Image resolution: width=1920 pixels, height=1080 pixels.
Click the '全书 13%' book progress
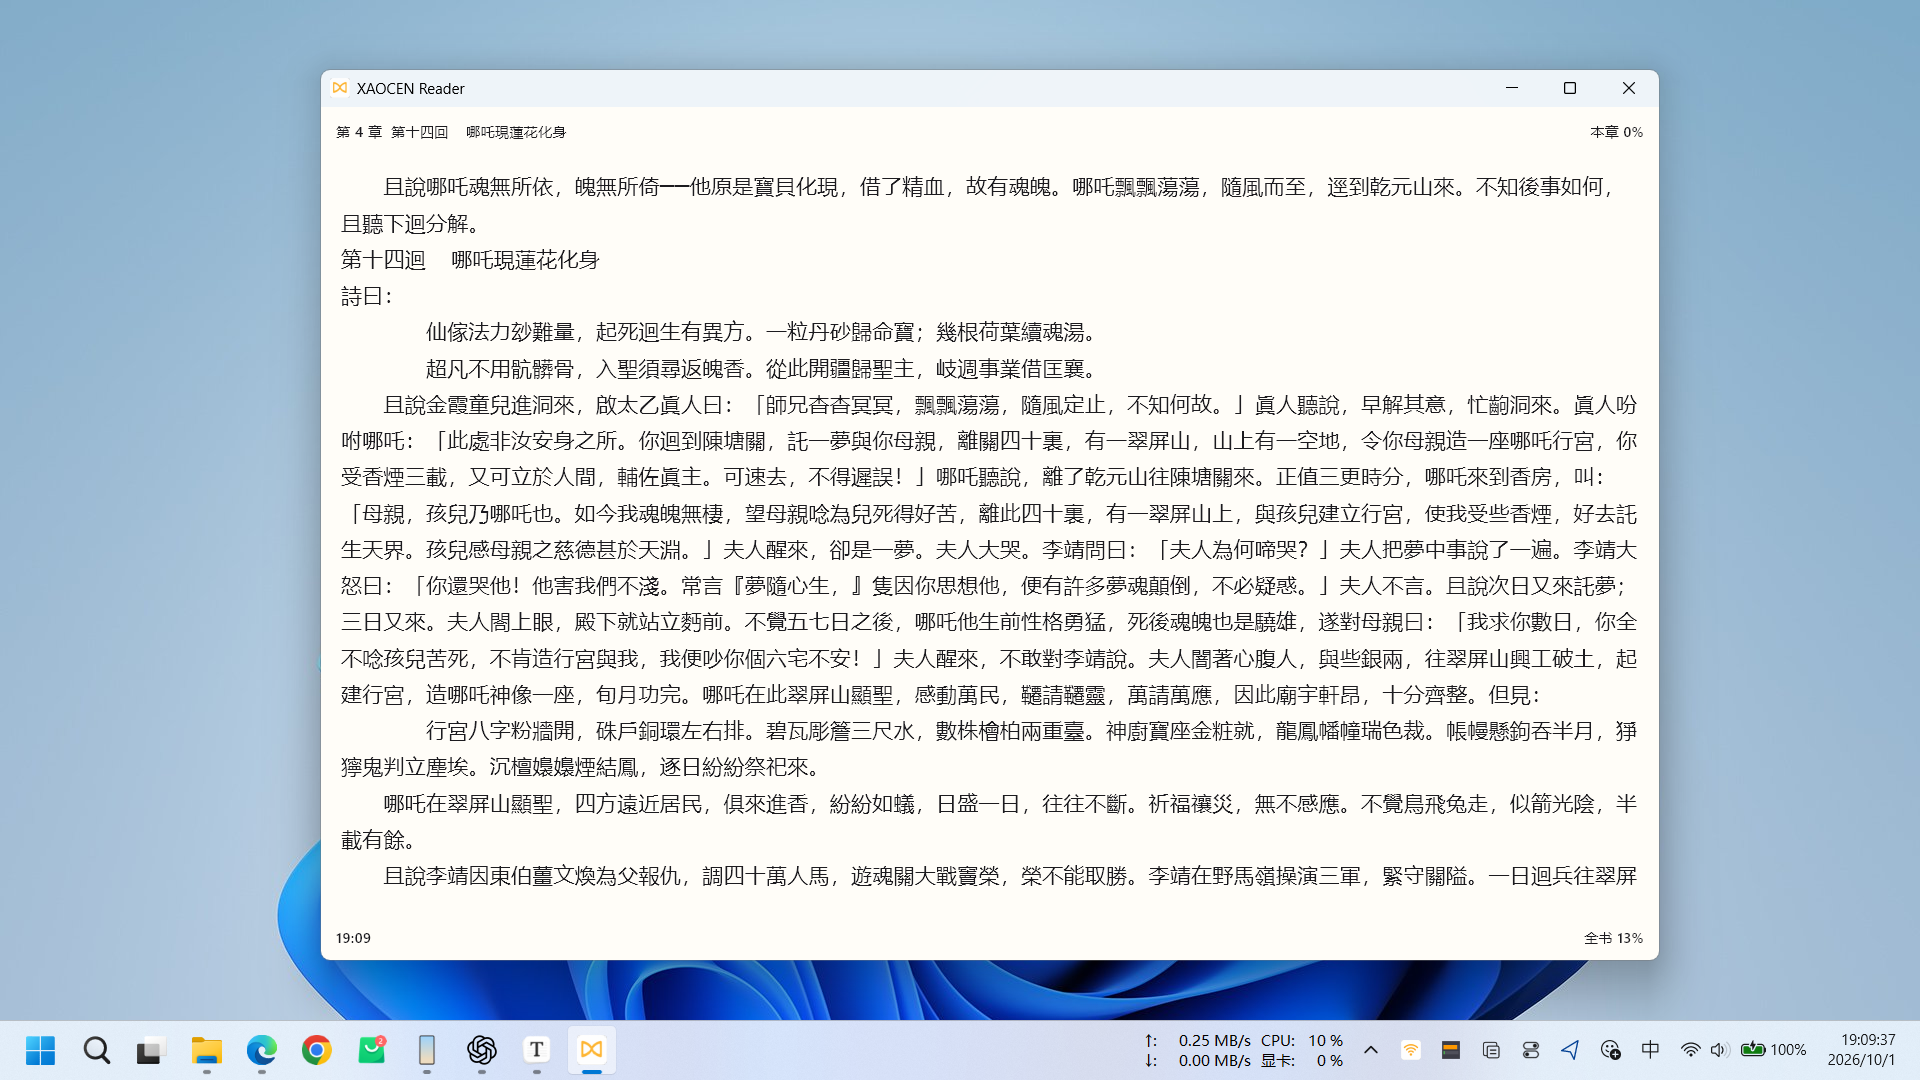click(x=1613, y=938)
